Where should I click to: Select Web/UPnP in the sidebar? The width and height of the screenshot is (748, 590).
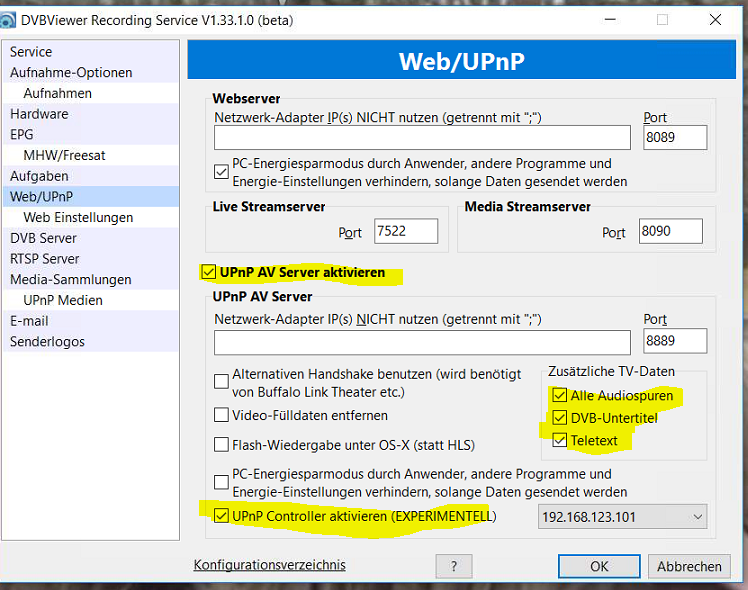tap(91, 197)
